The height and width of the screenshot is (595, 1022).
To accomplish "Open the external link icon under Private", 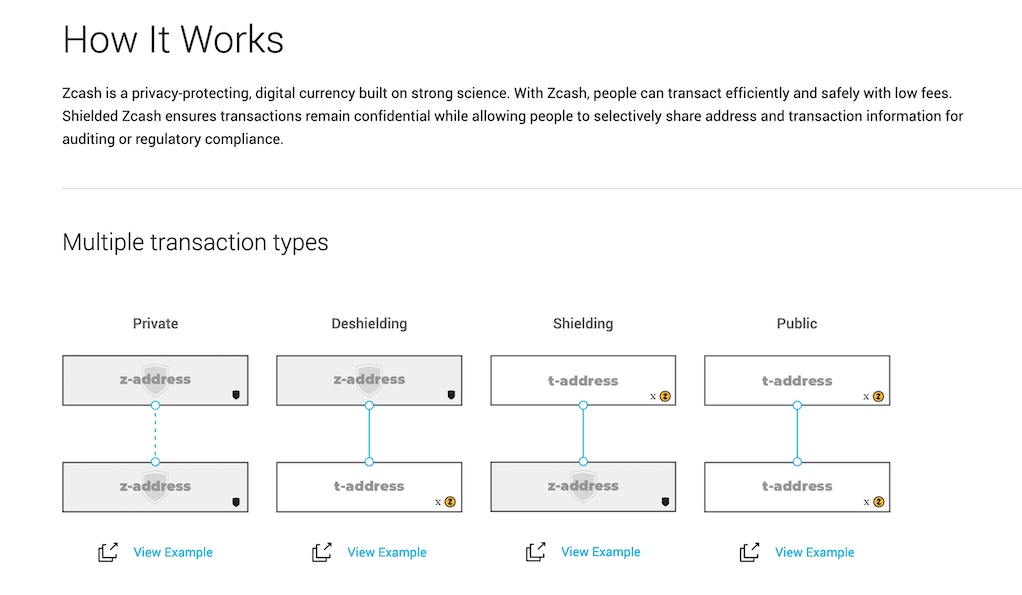I will click(108, 552).
